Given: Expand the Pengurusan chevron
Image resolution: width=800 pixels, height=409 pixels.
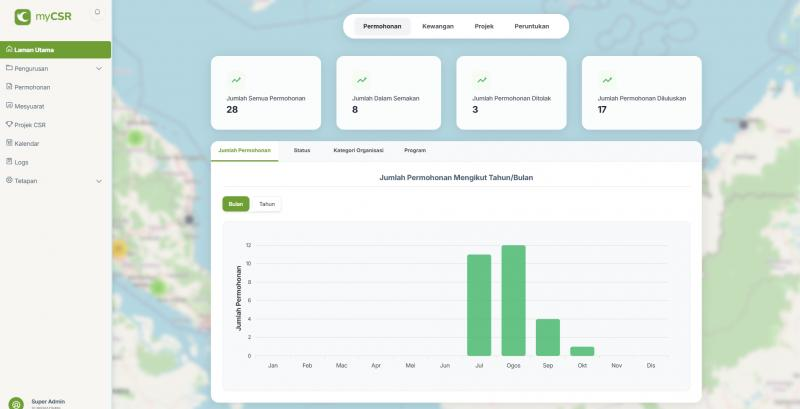Looking at the screenshot, I should (x=99, y=68).
